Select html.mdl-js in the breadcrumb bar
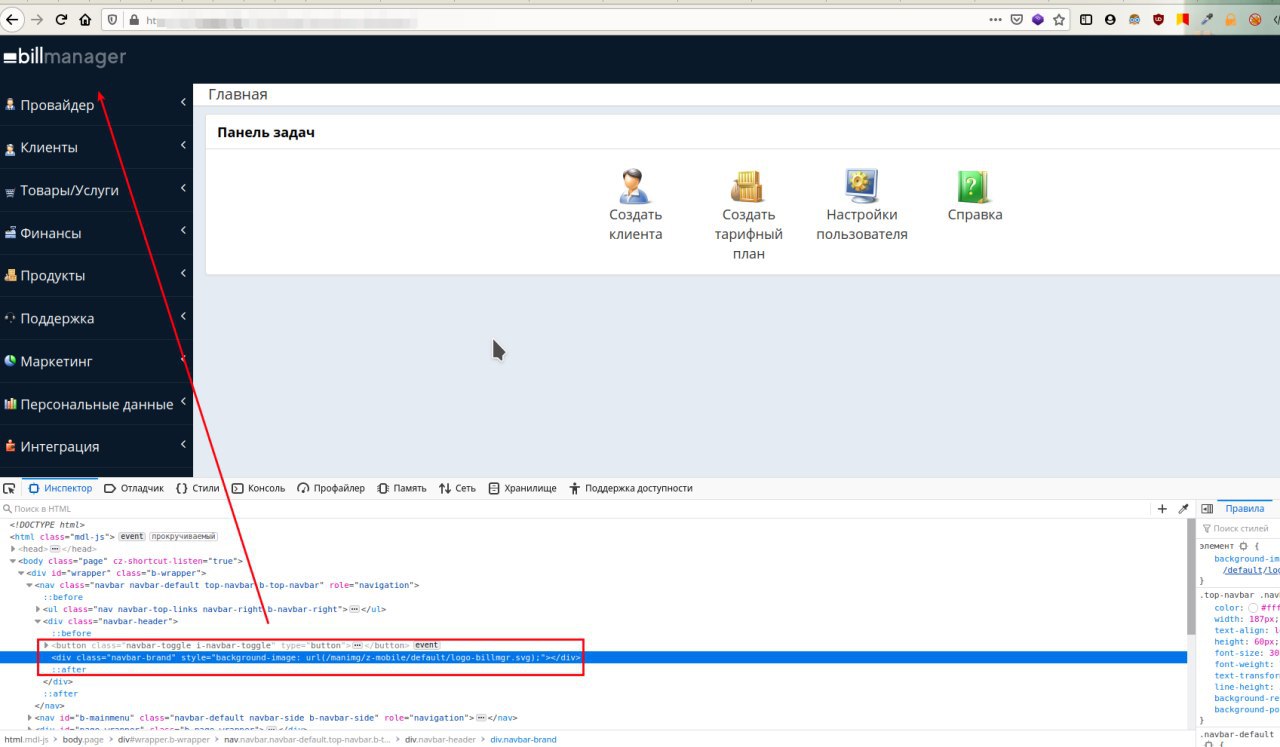 [26, 740]
